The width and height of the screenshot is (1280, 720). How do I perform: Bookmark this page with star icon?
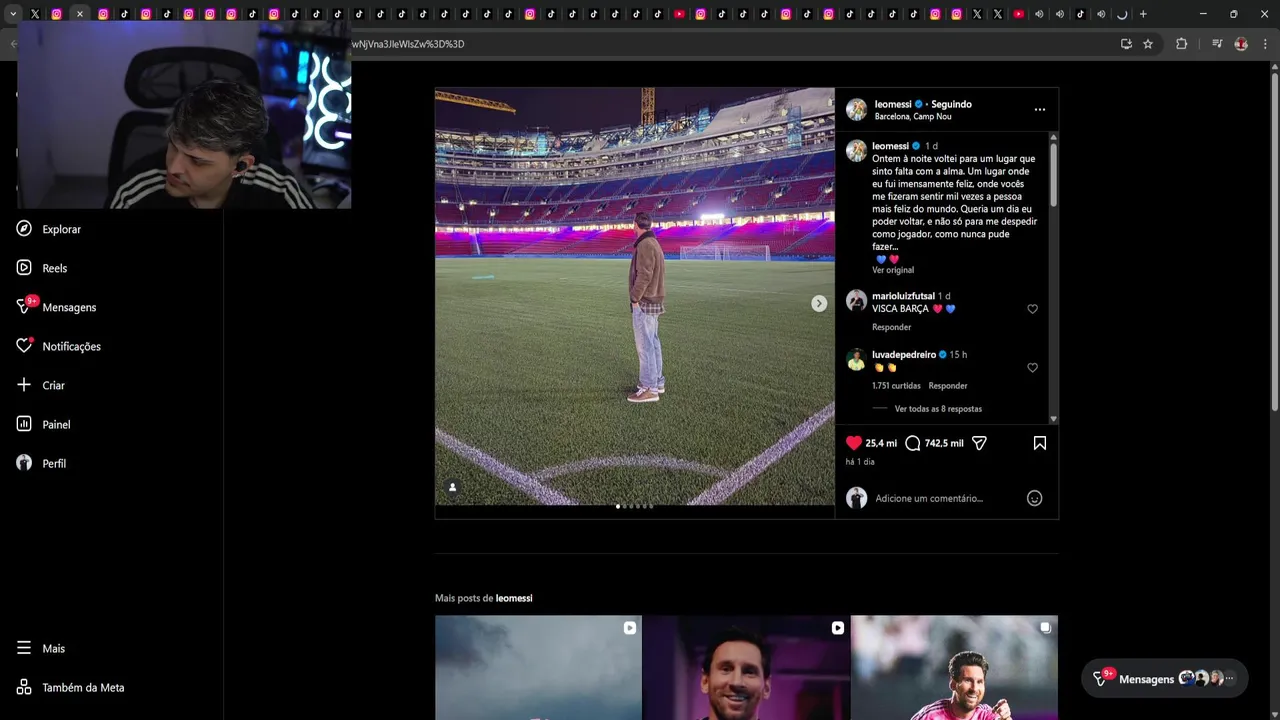click(x=1148, y=44)
